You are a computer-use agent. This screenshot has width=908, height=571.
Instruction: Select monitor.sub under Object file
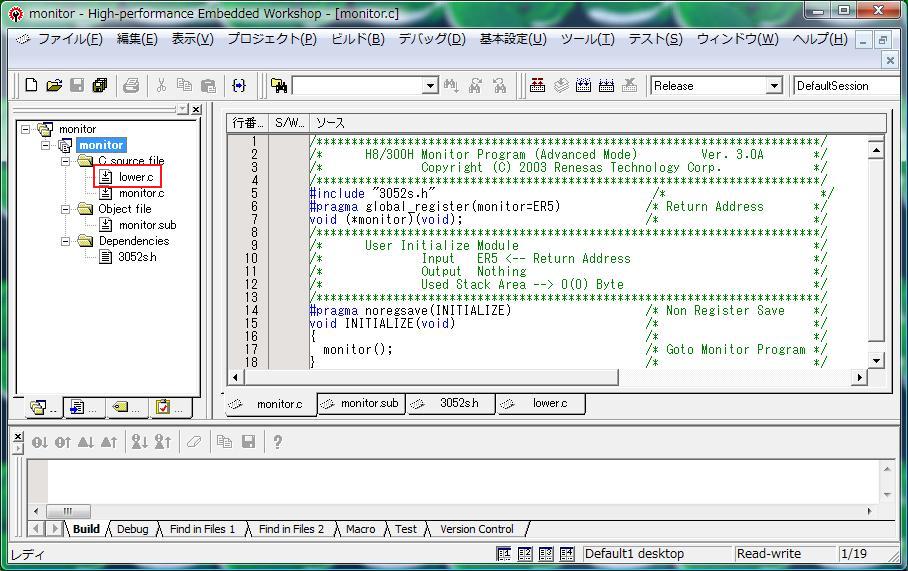(x=147, y=225)
